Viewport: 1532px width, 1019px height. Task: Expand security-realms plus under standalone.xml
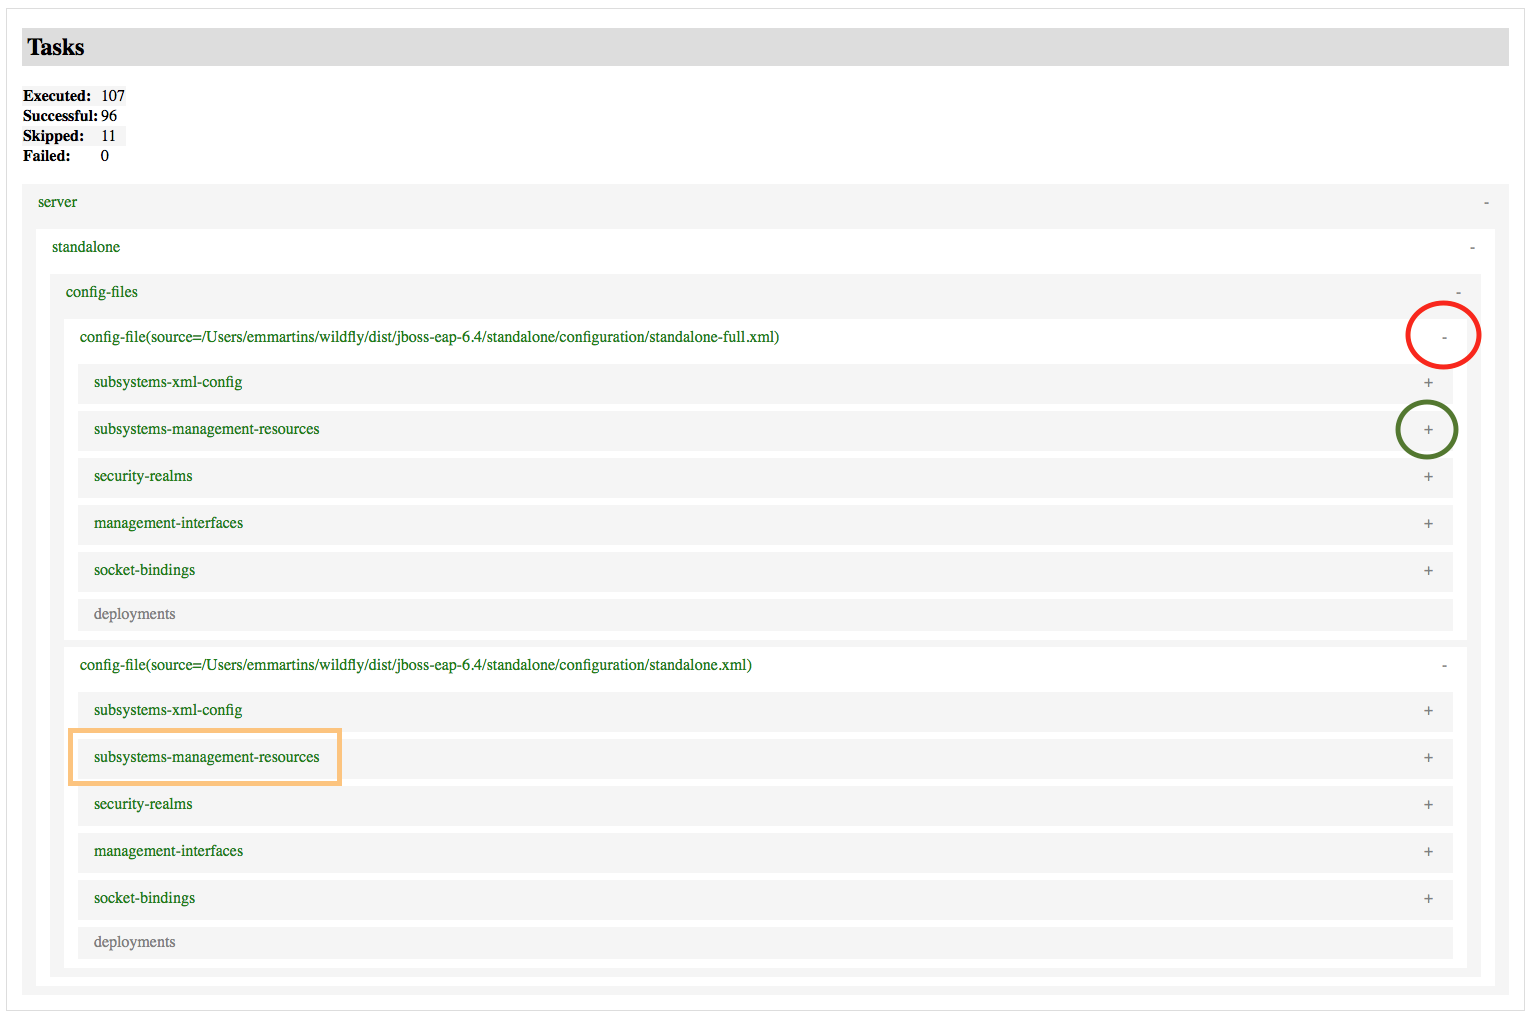click(1428, 805)
